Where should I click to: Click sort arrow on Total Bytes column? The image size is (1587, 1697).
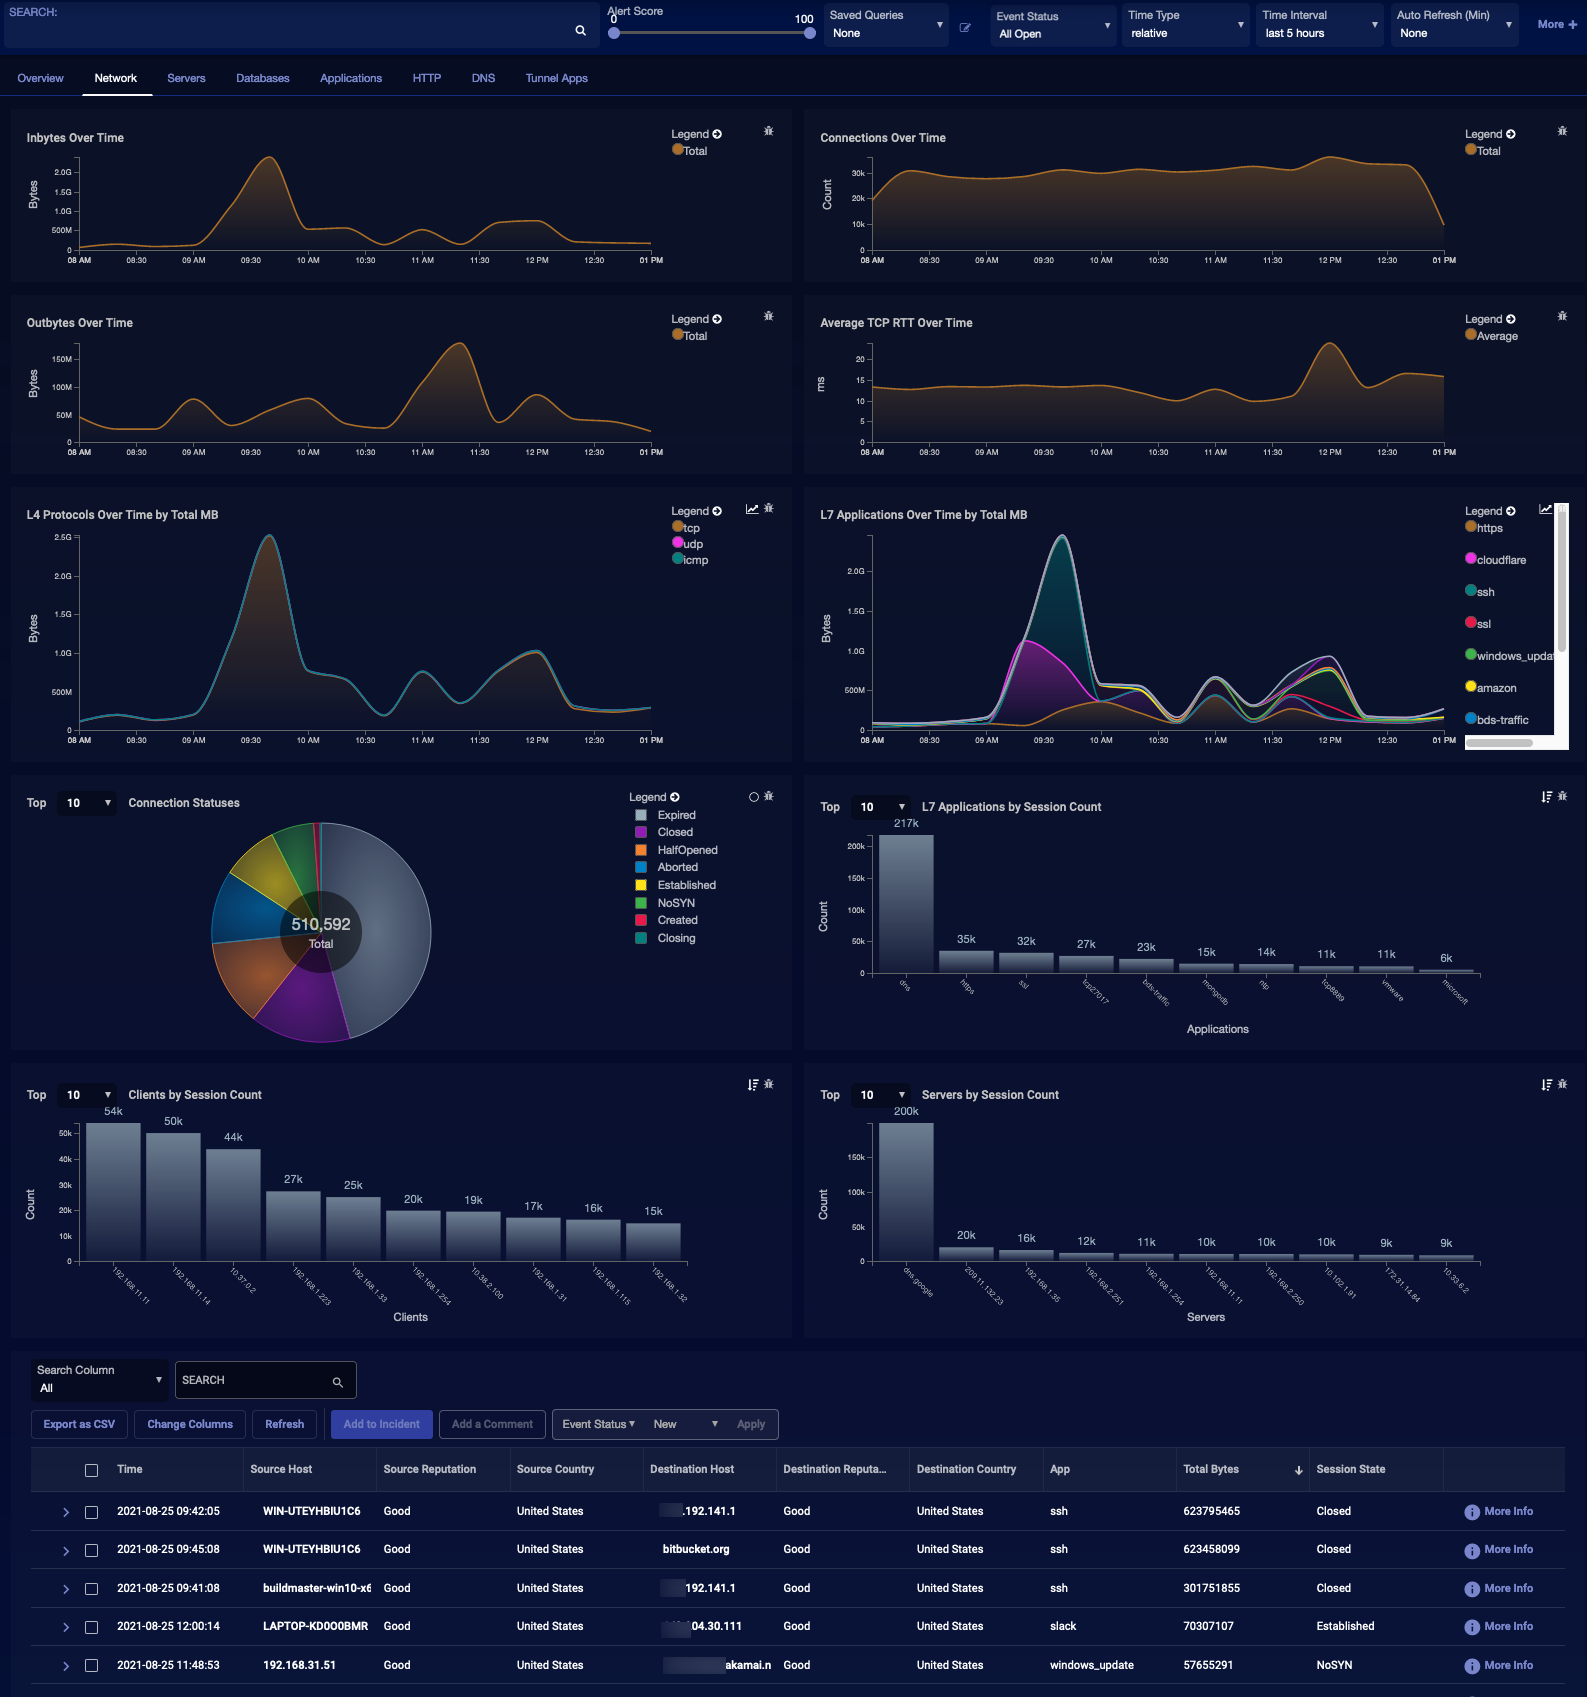(x=1299, y=1470)
